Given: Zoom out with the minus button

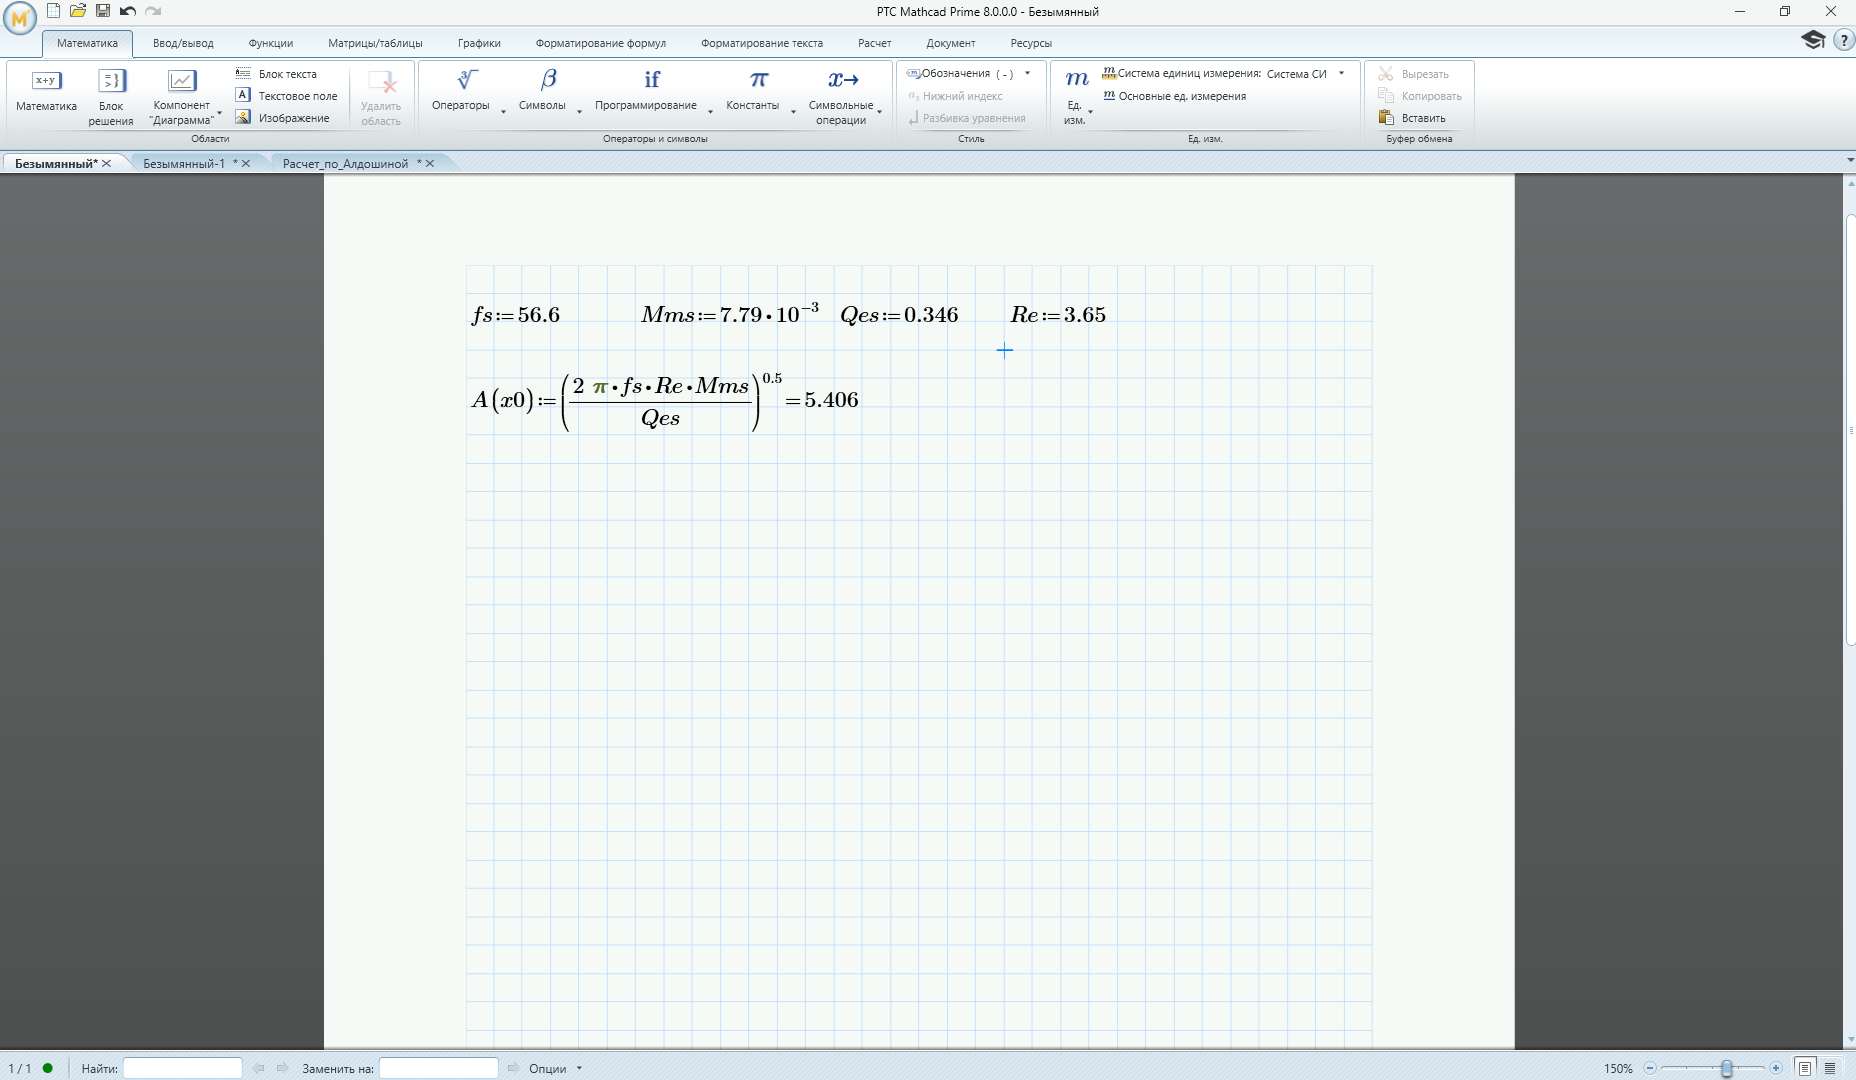Looking at the screenshot, I should [x=1650, y=1068].
